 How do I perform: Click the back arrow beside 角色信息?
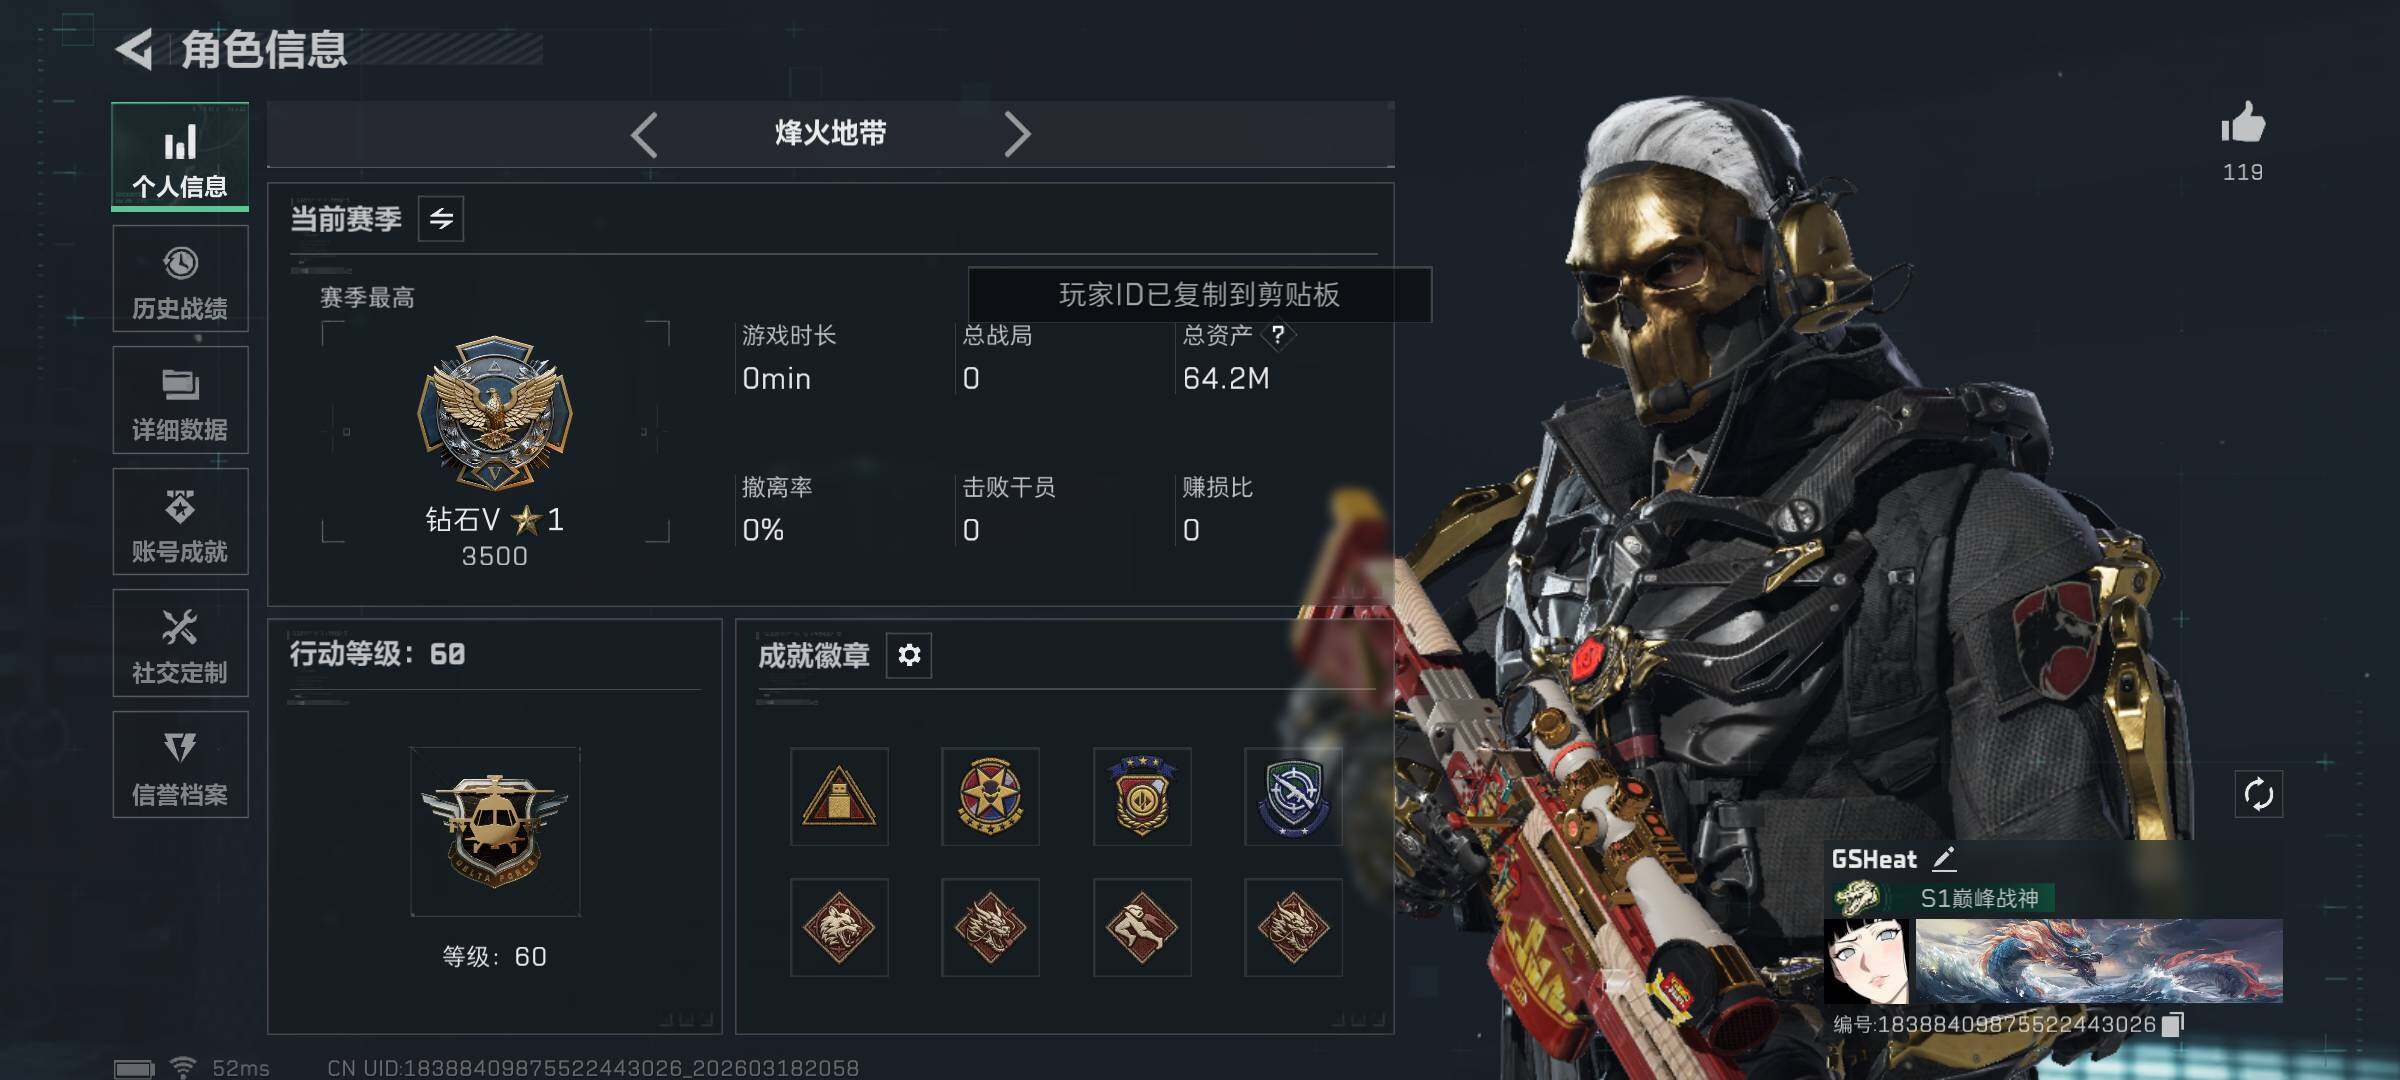pos(135,49)
